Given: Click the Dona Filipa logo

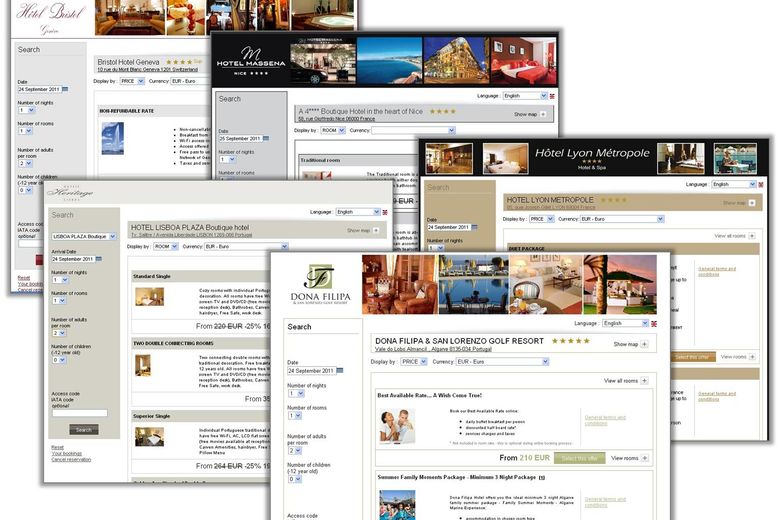Looking at the screenshot, I should tap(320, 285).
